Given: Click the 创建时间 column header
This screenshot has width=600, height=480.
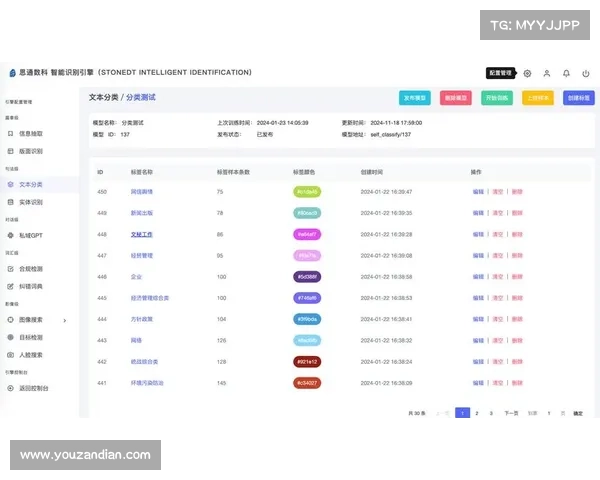Looking at the screenshot, I should coord(372,172).
